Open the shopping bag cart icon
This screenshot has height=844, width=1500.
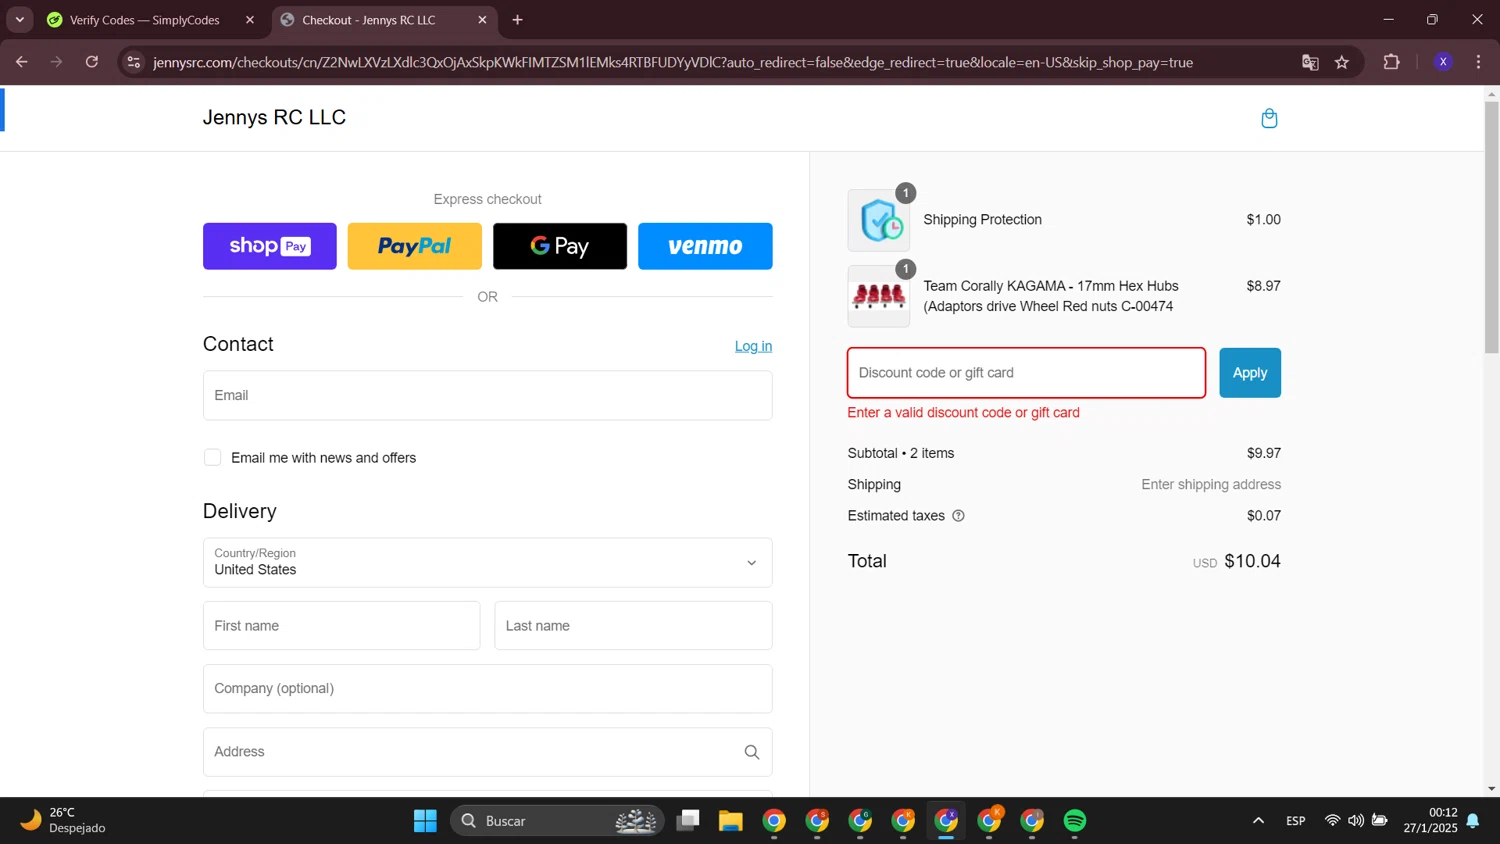(1269, 118)
